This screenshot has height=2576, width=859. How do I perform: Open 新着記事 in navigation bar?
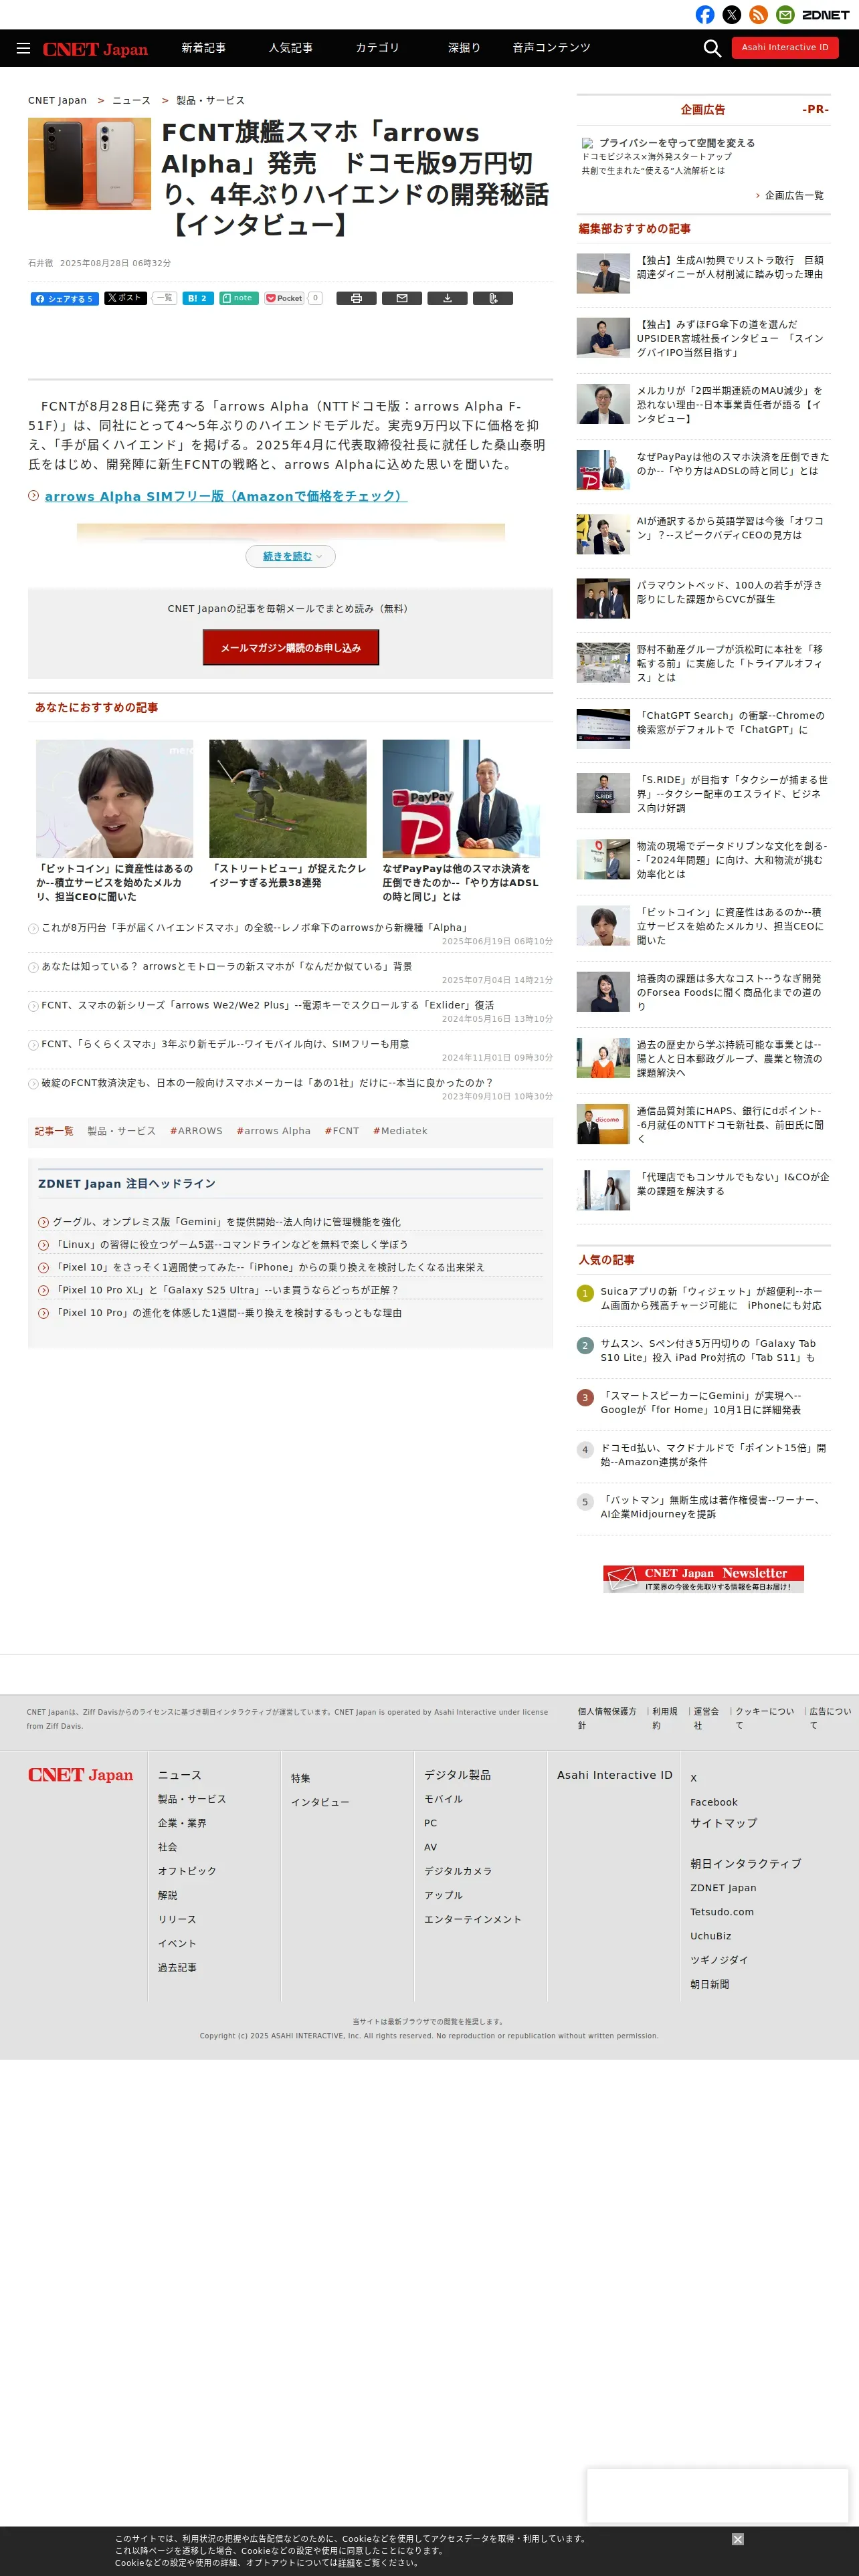tap(203, 48)
